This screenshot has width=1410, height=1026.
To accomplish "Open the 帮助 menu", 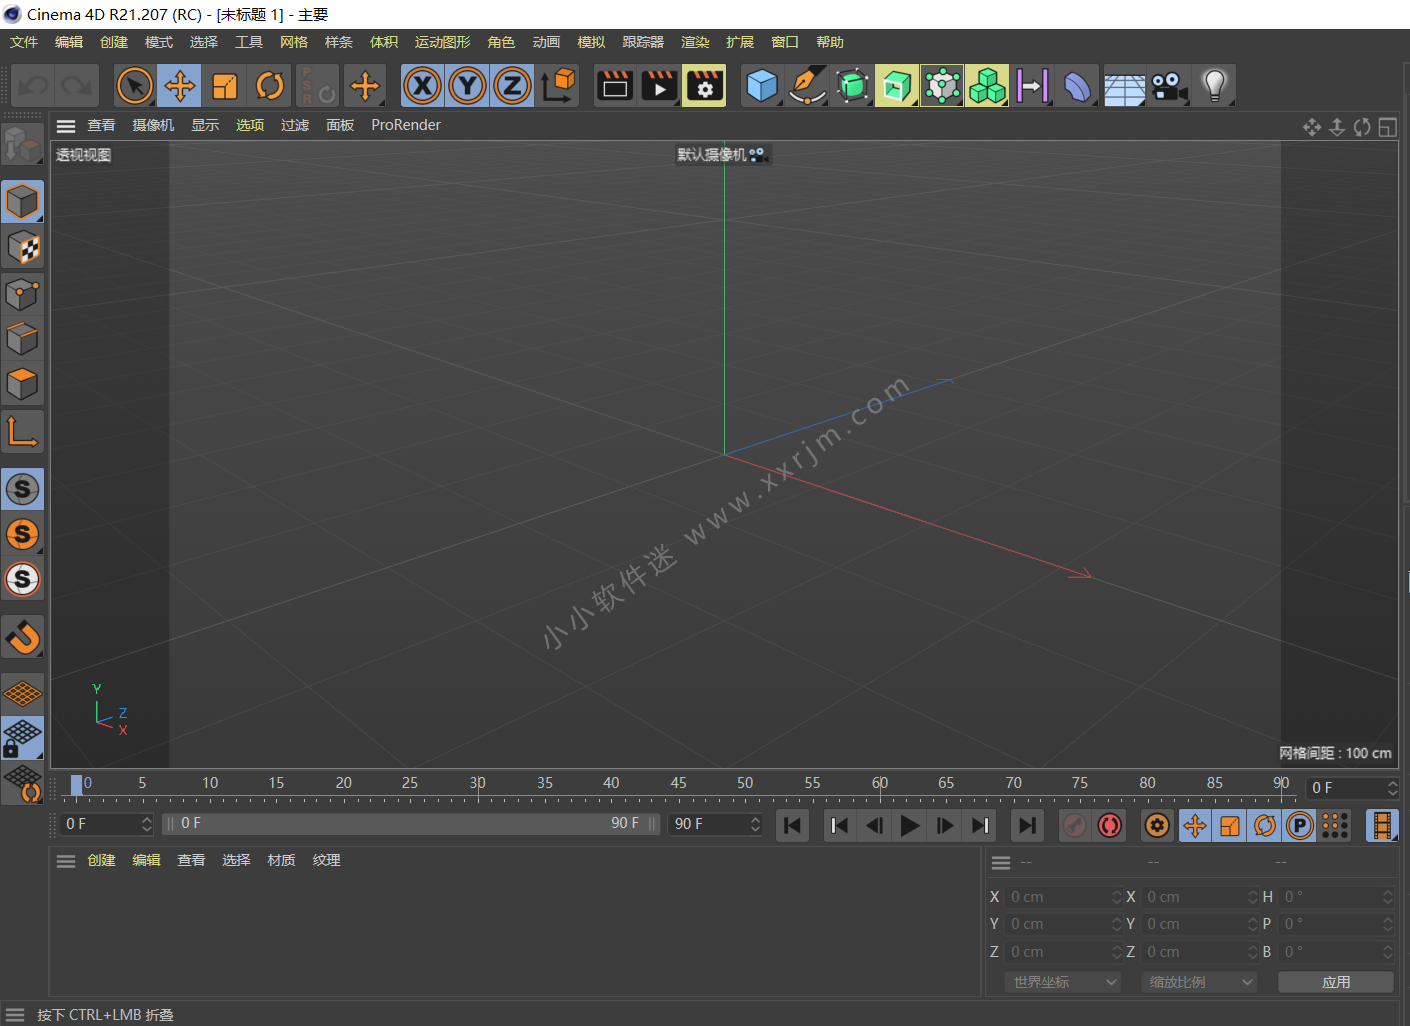I will pos(830,42).
